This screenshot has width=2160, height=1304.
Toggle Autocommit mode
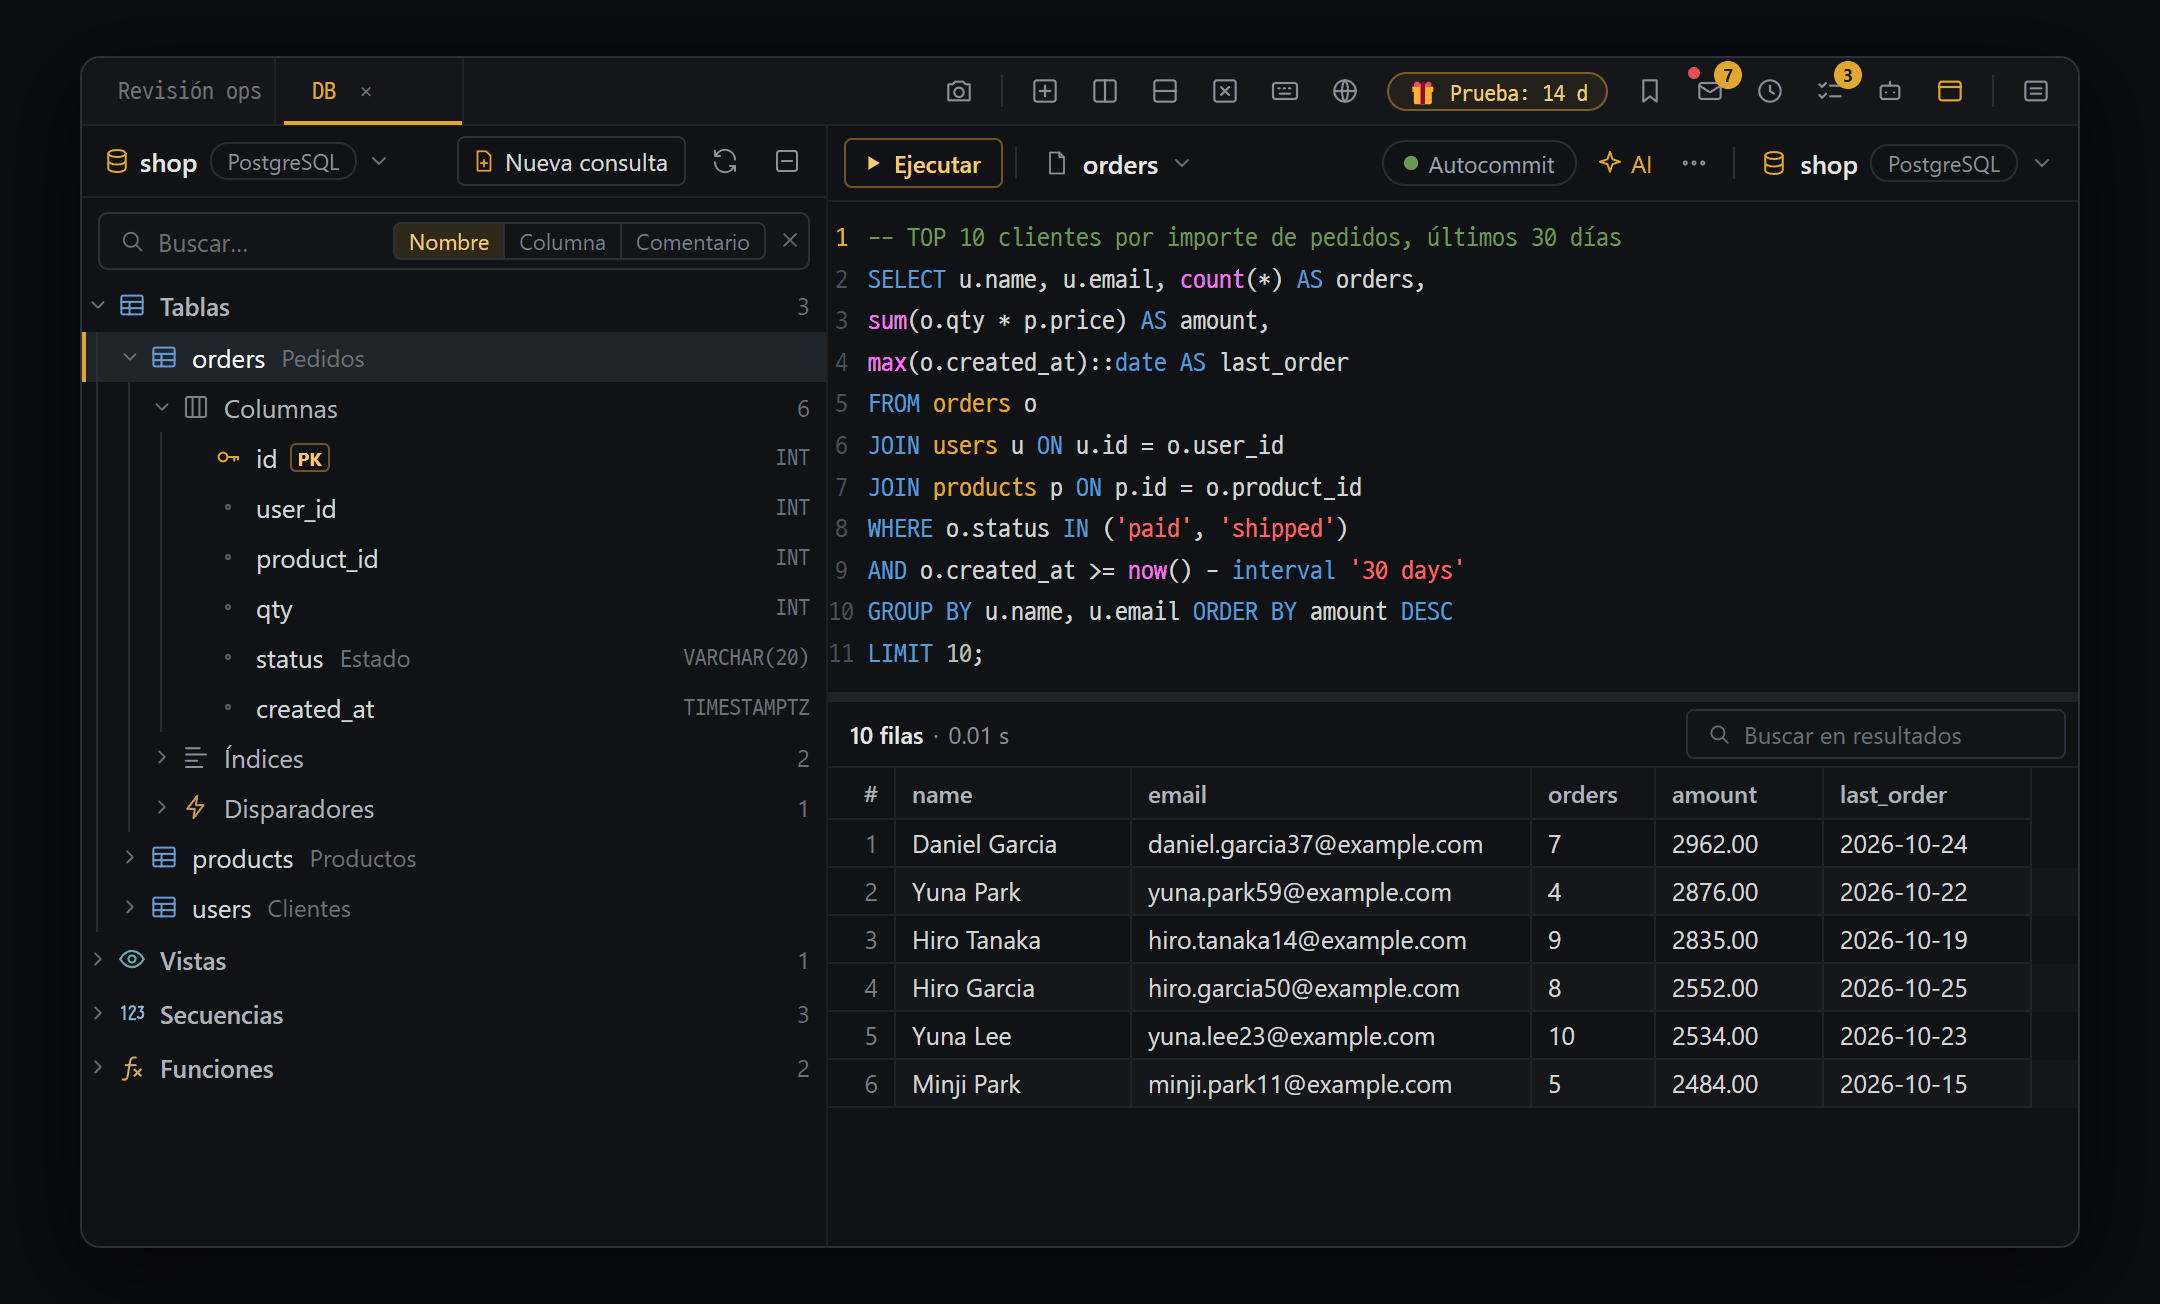(1479, 164)
